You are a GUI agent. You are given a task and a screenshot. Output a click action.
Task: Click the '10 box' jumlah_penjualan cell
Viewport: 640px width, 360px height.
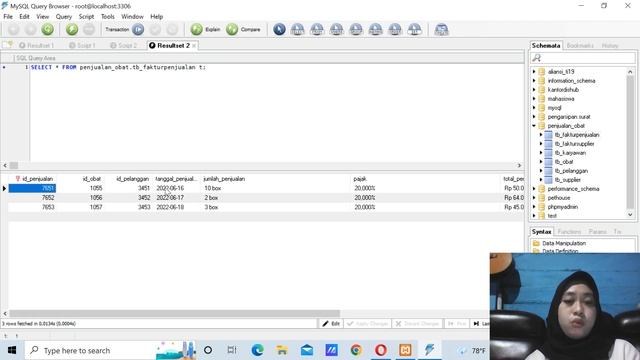pyautogui.click(x=212, y=188)
